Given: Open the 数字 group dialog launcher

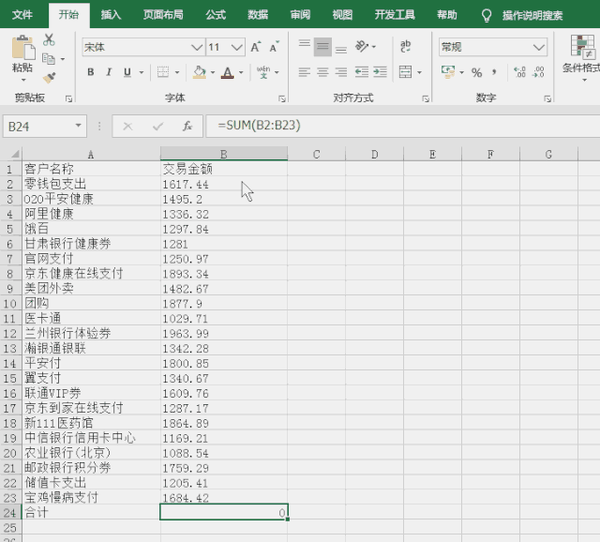Looking at the screenshot, I should pyautogui.click(x=548, y=99).
